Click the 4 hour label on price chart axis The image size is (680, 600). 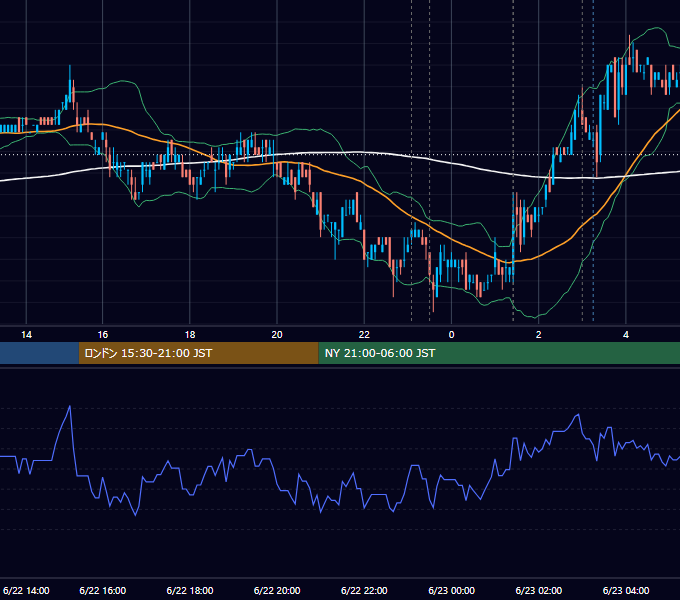point(626,335)
